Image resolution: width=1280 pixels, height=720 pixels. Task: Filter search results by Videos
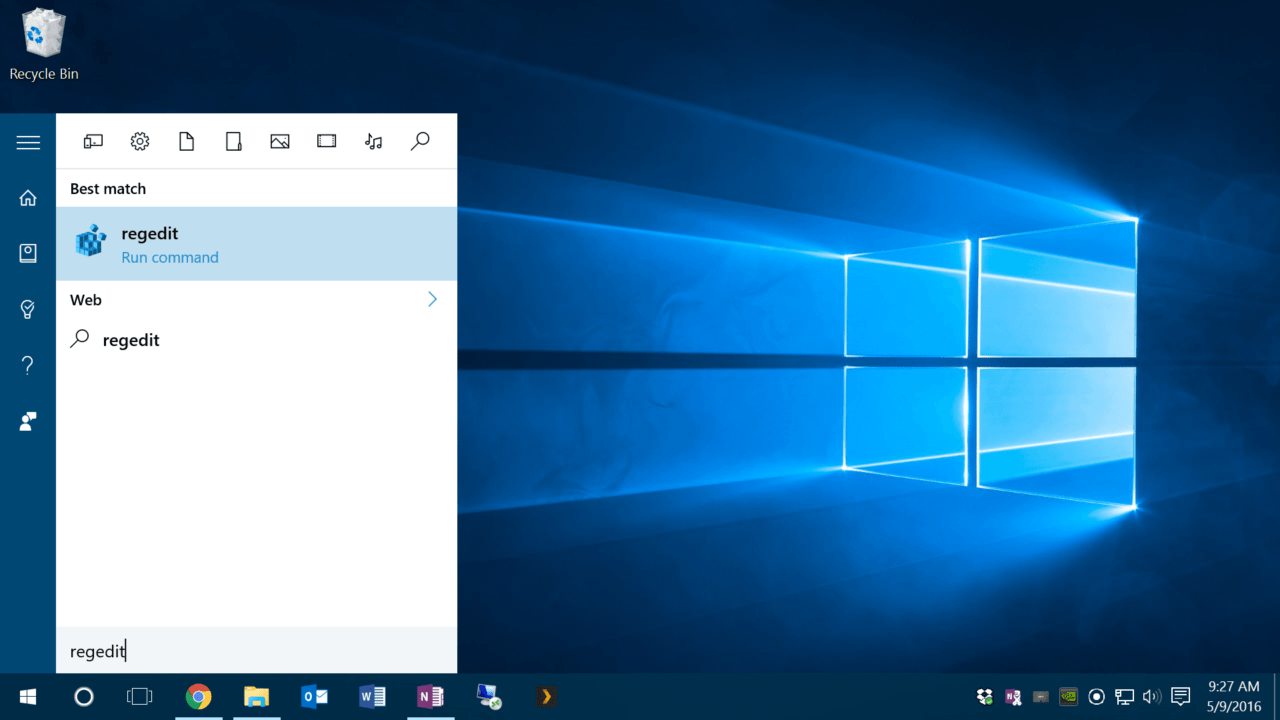tap(326, 141)
